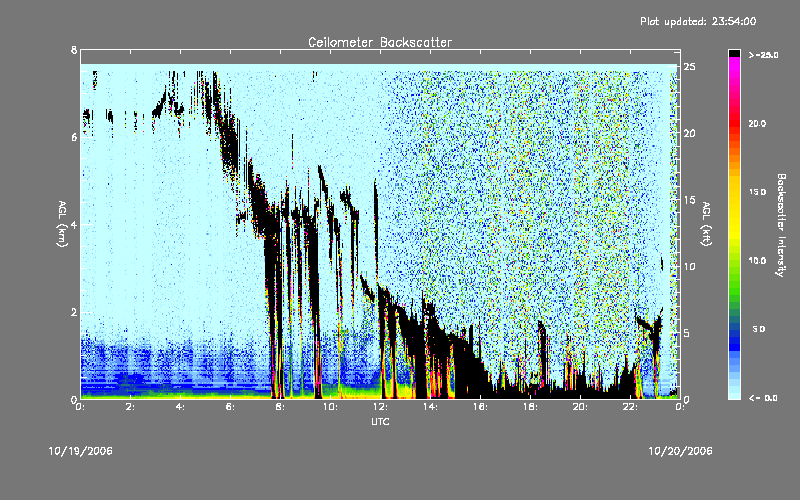Click the "16:" hour label on UTC axis

coord(480,407)
